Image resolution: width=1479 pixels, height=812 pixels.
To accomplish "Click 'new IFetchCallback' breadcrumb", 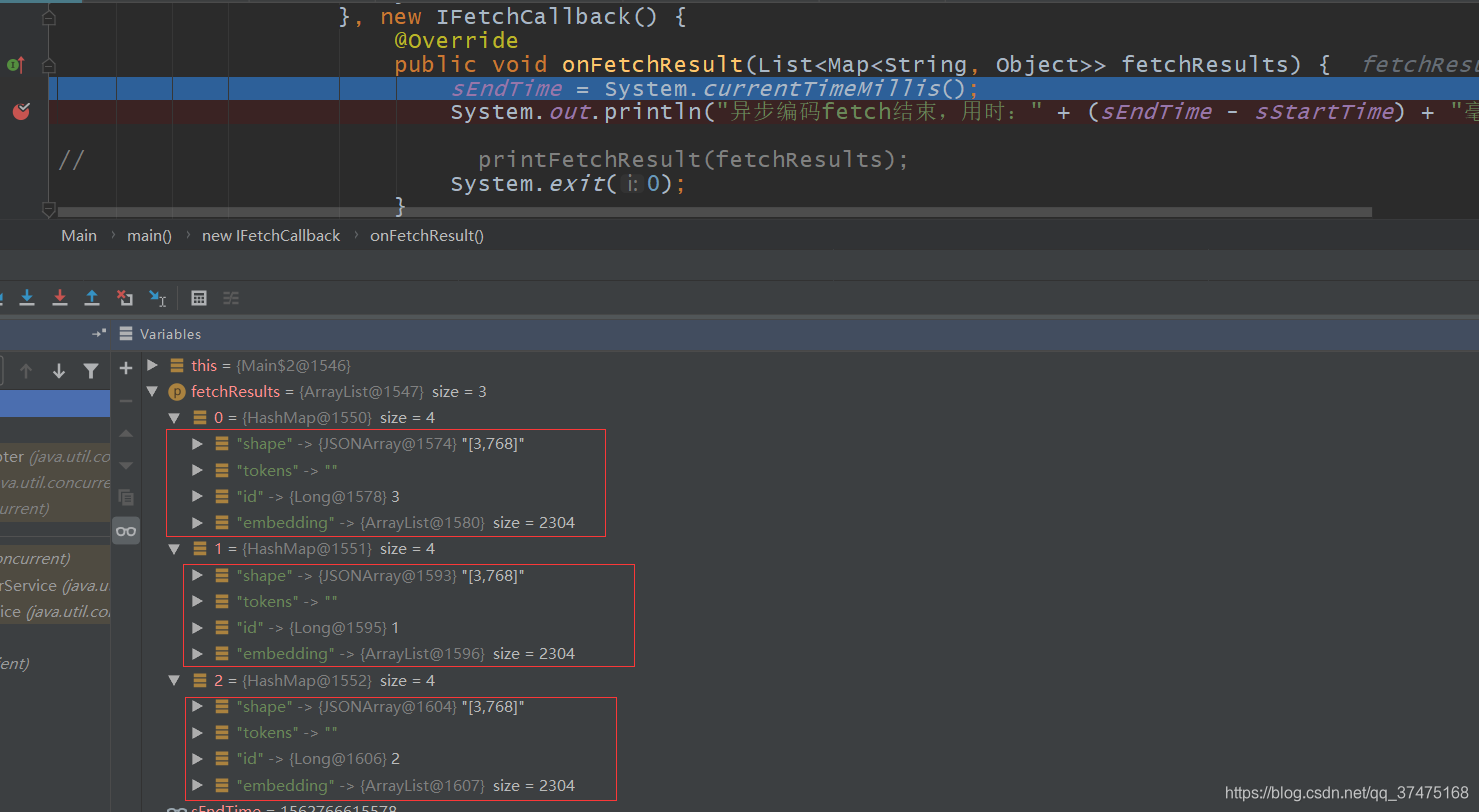I will click(x=271, y=235).
